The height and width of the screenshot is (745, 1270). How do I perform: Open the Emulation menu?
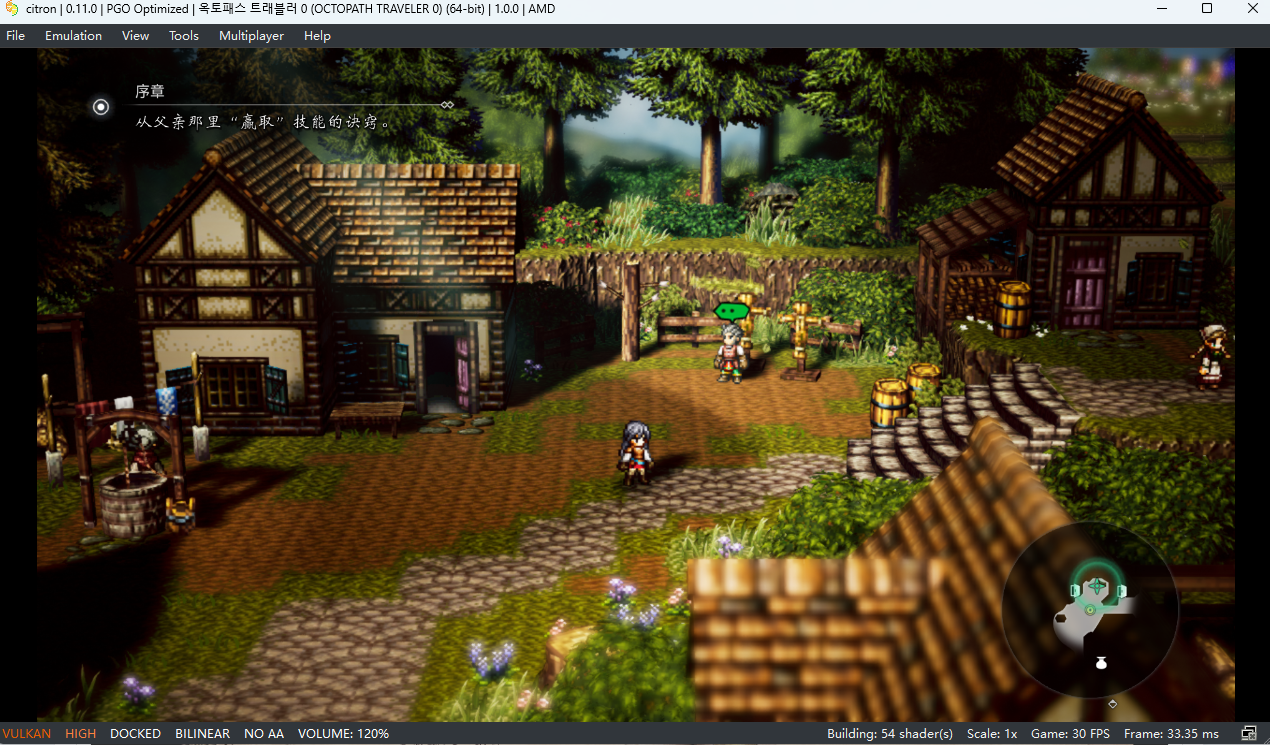click(73, 36)
